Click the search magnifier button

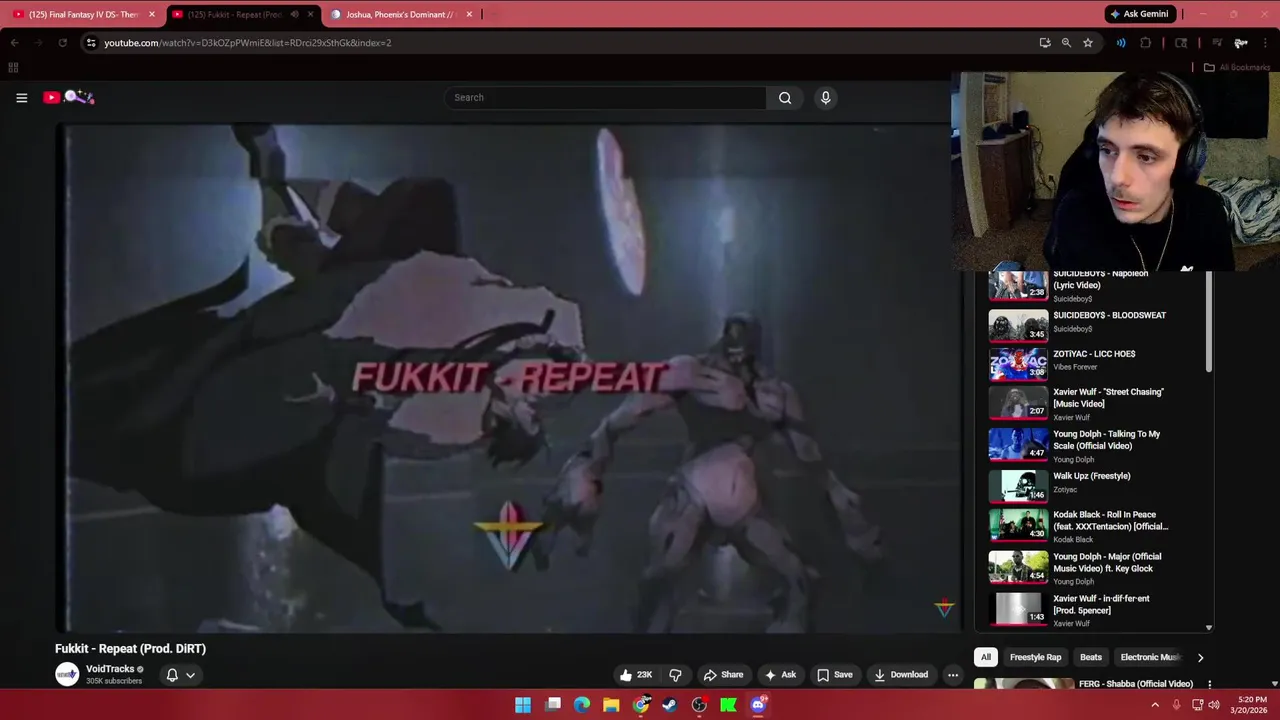point(785,97)
